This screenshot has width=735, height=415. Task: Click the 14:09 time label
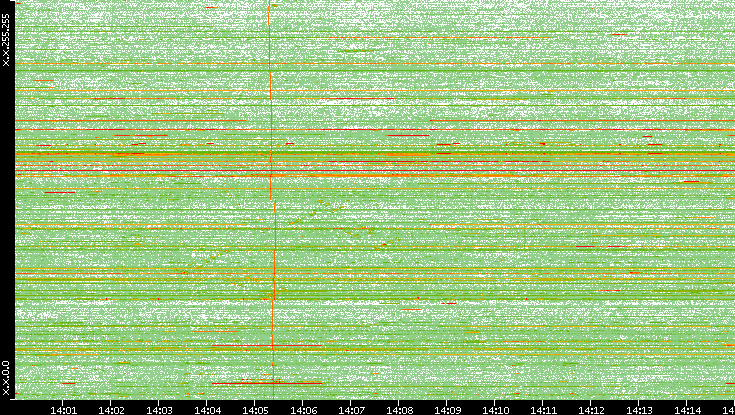(447, 410)
